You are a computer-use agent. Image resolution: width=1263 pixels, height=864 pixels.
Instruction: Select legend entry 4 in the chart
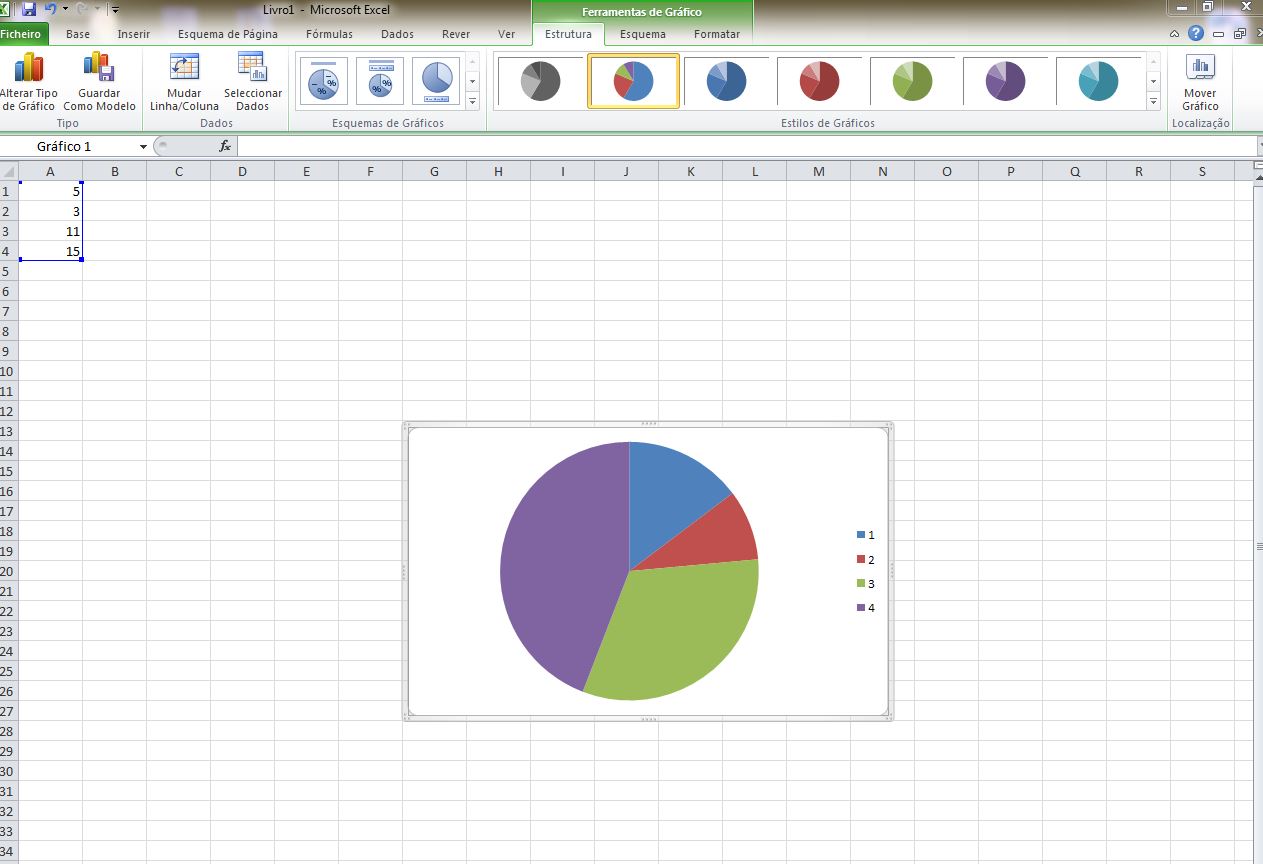click(x=866, y=608)
